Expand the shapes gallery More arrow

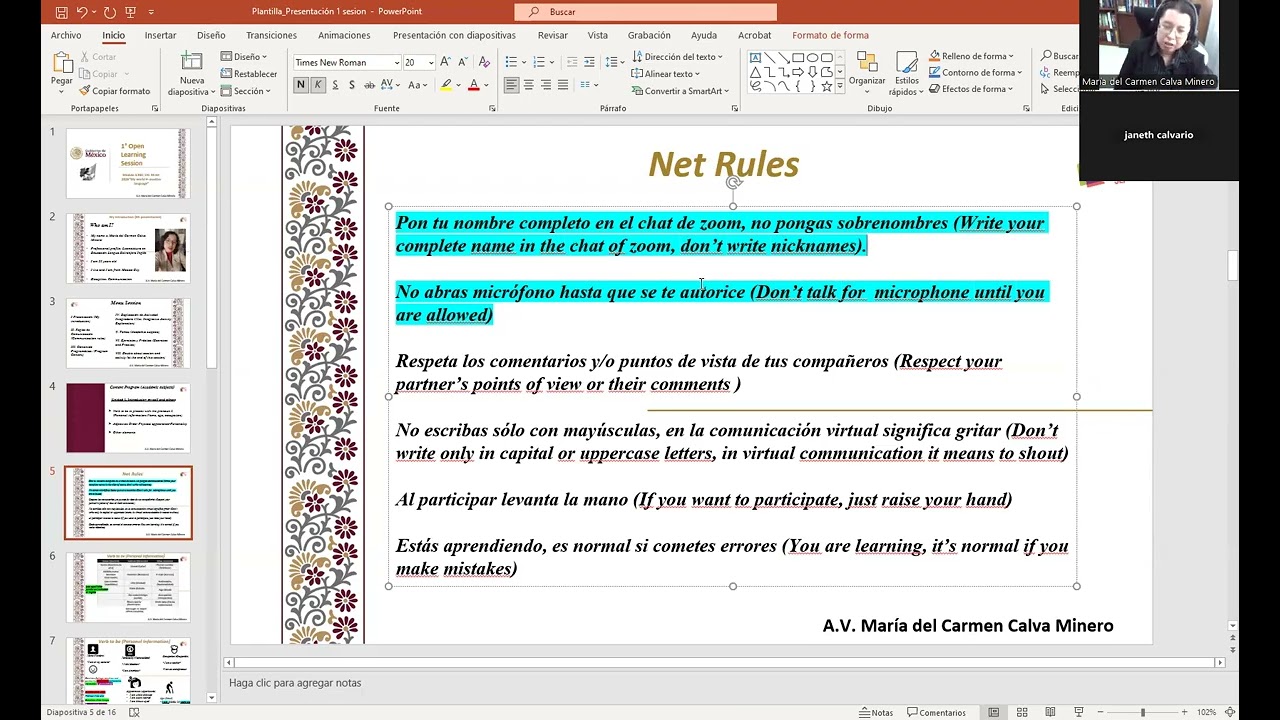(840, 87)
